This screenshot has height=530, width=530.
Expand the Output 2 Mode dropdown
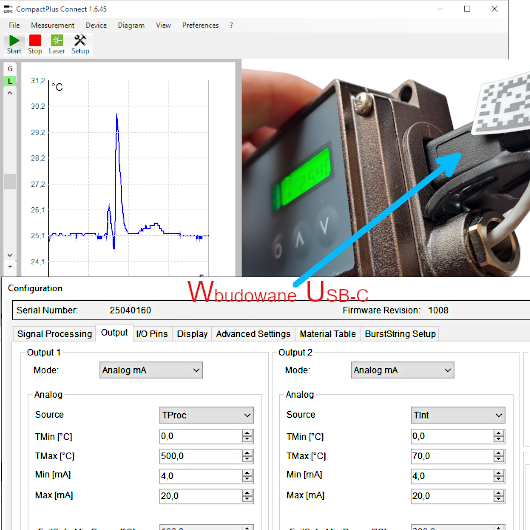coord(403,370)
